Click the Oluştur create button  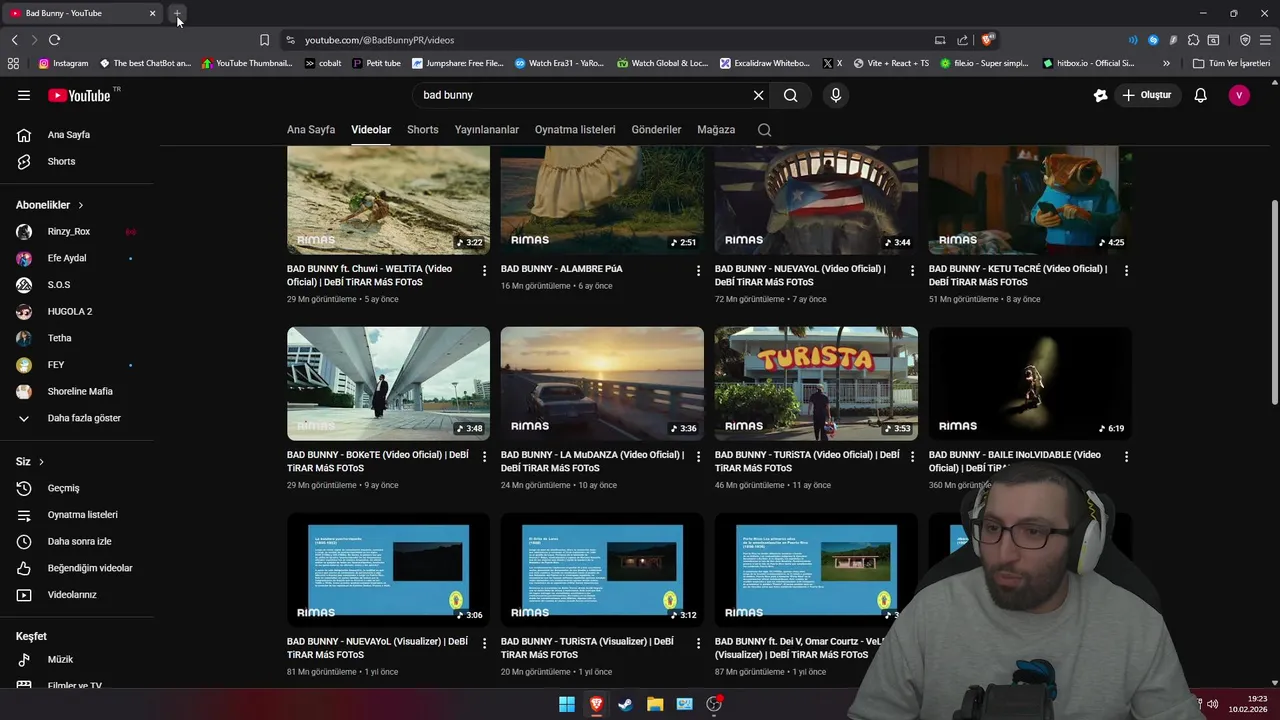click(x=1146, y=95)
